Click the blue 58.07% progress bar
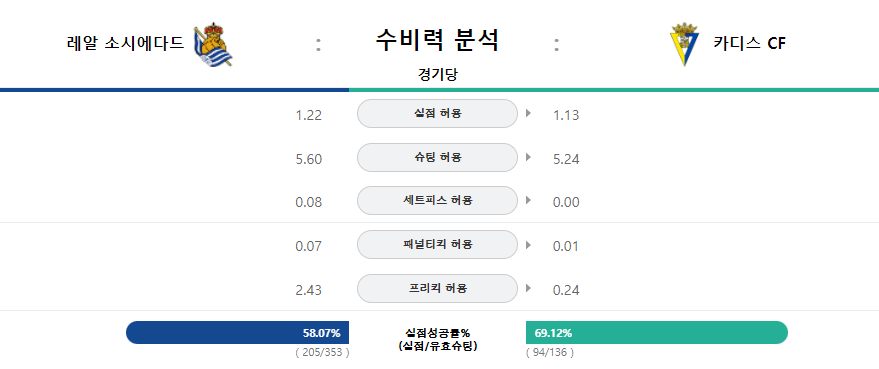879x369 pixels. tap(238, 333)
